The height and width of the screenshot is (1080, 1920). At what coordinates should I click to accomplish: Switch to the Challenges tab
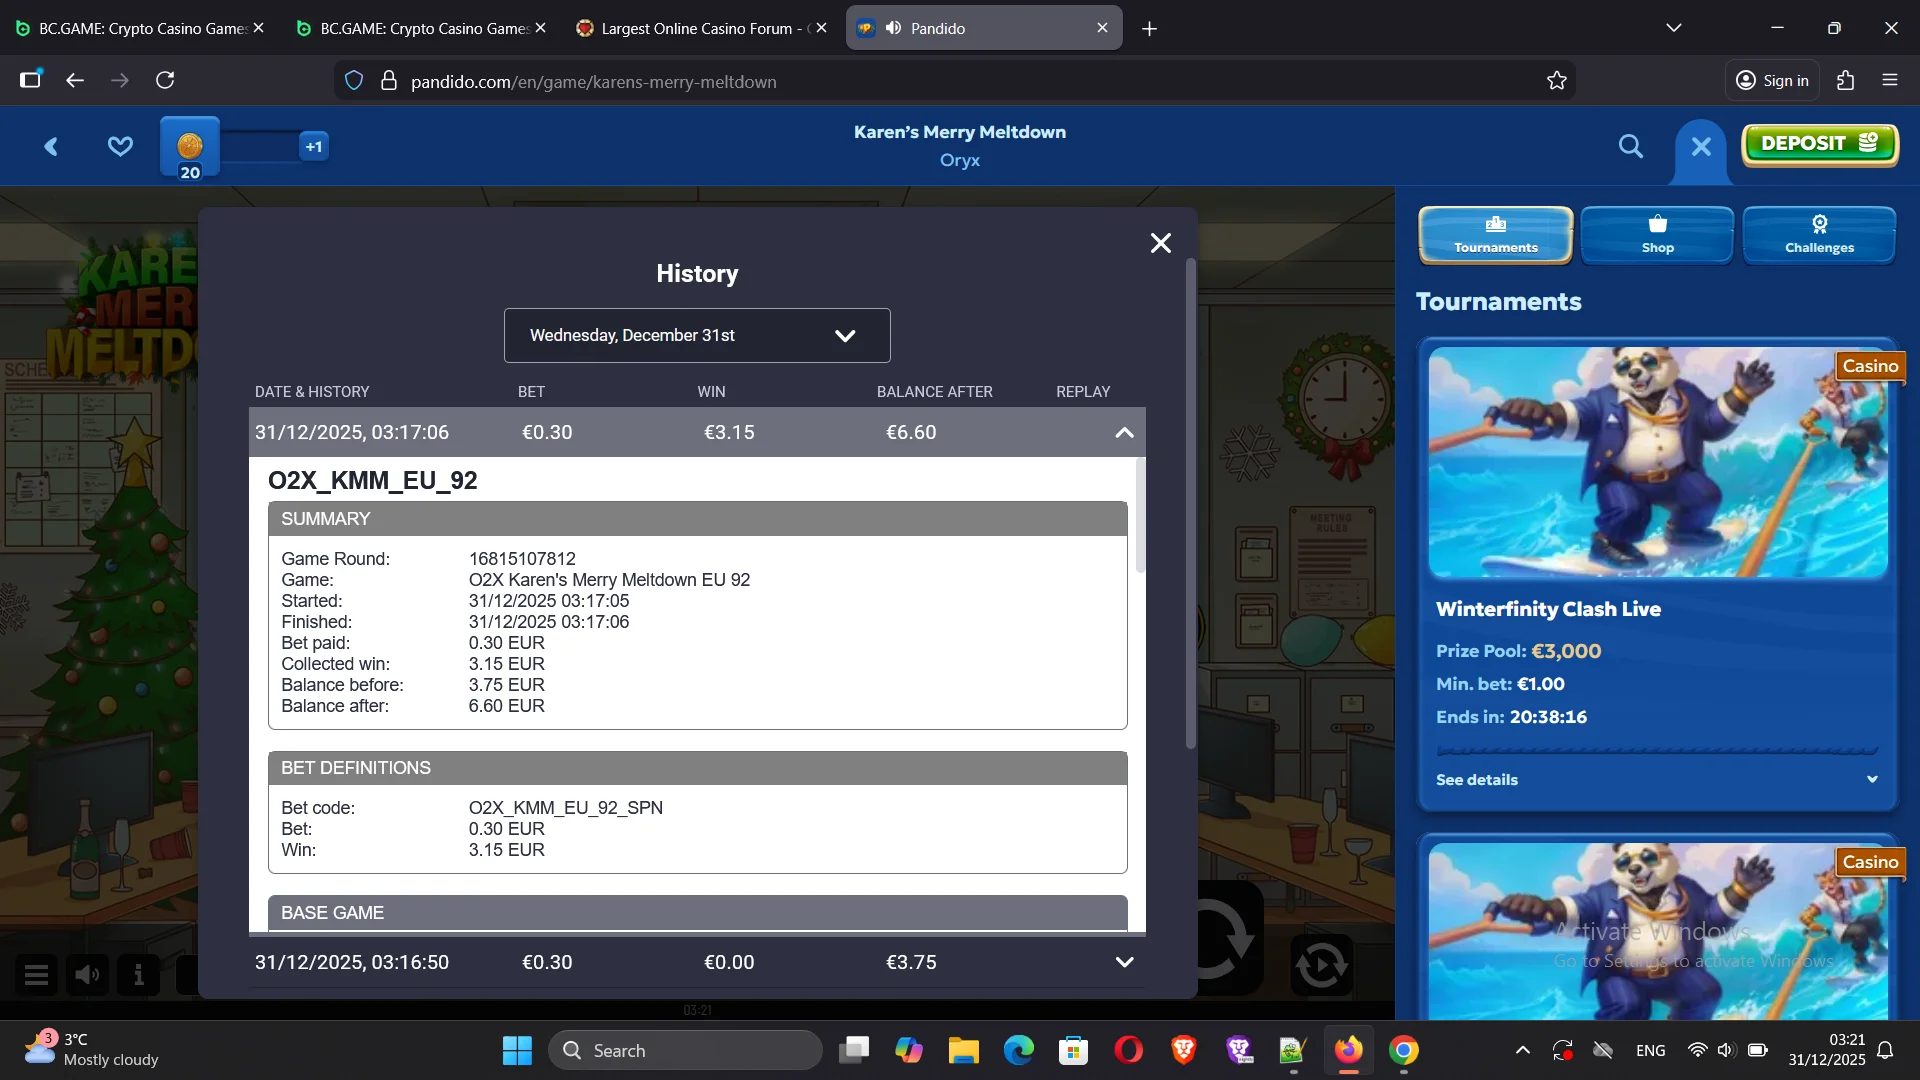[1819, 235]
